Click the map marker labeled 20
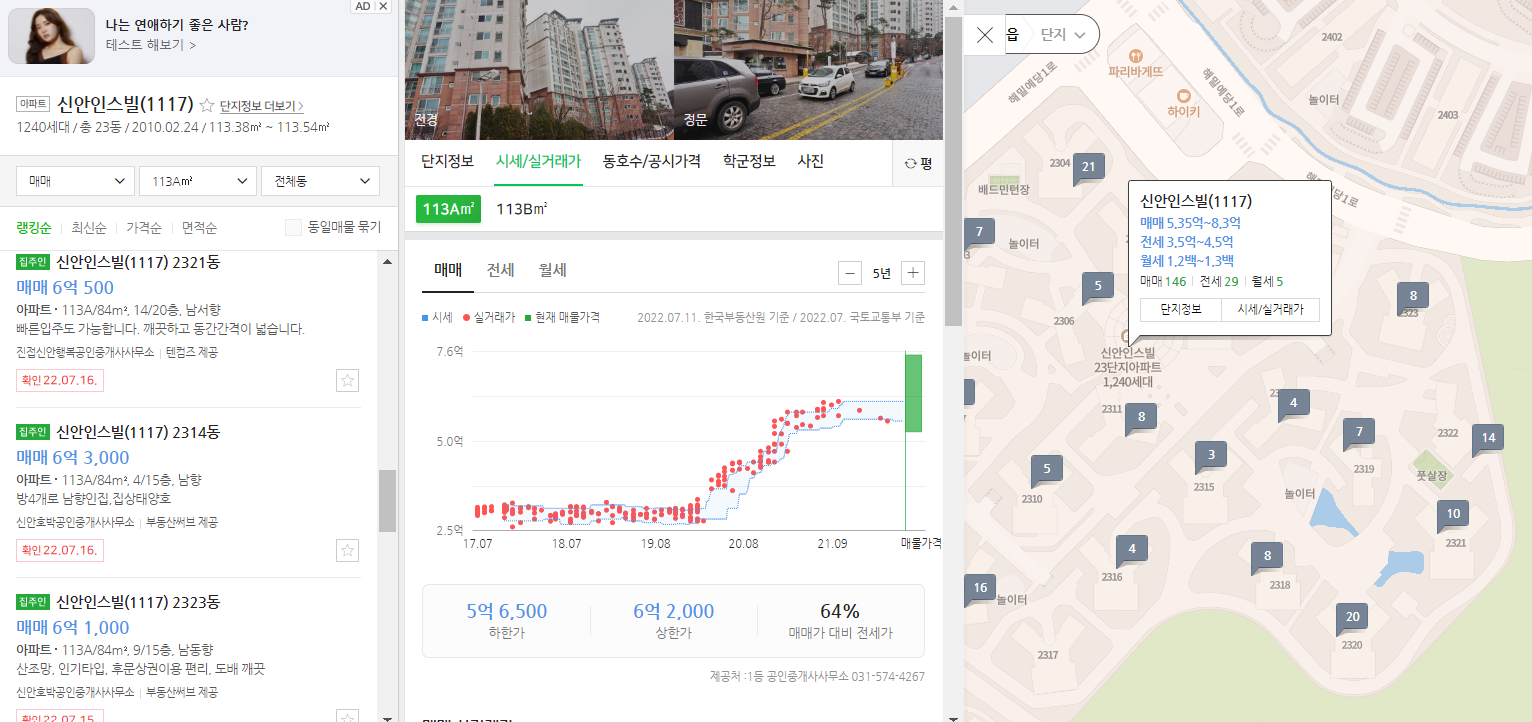The image size is (1532, 722). 1352,618
